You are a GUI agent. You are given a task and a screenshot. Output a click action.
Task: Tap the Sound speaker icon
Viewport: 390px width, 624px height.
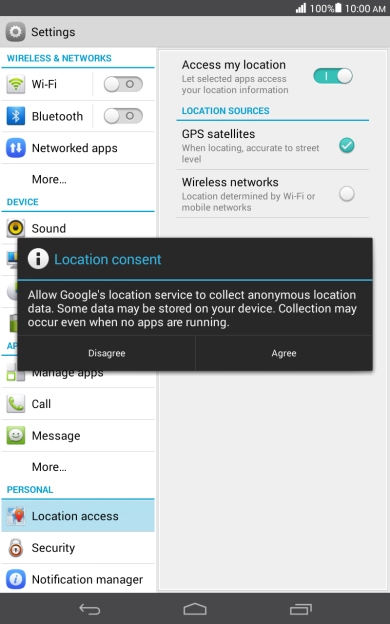click(16, 228)
